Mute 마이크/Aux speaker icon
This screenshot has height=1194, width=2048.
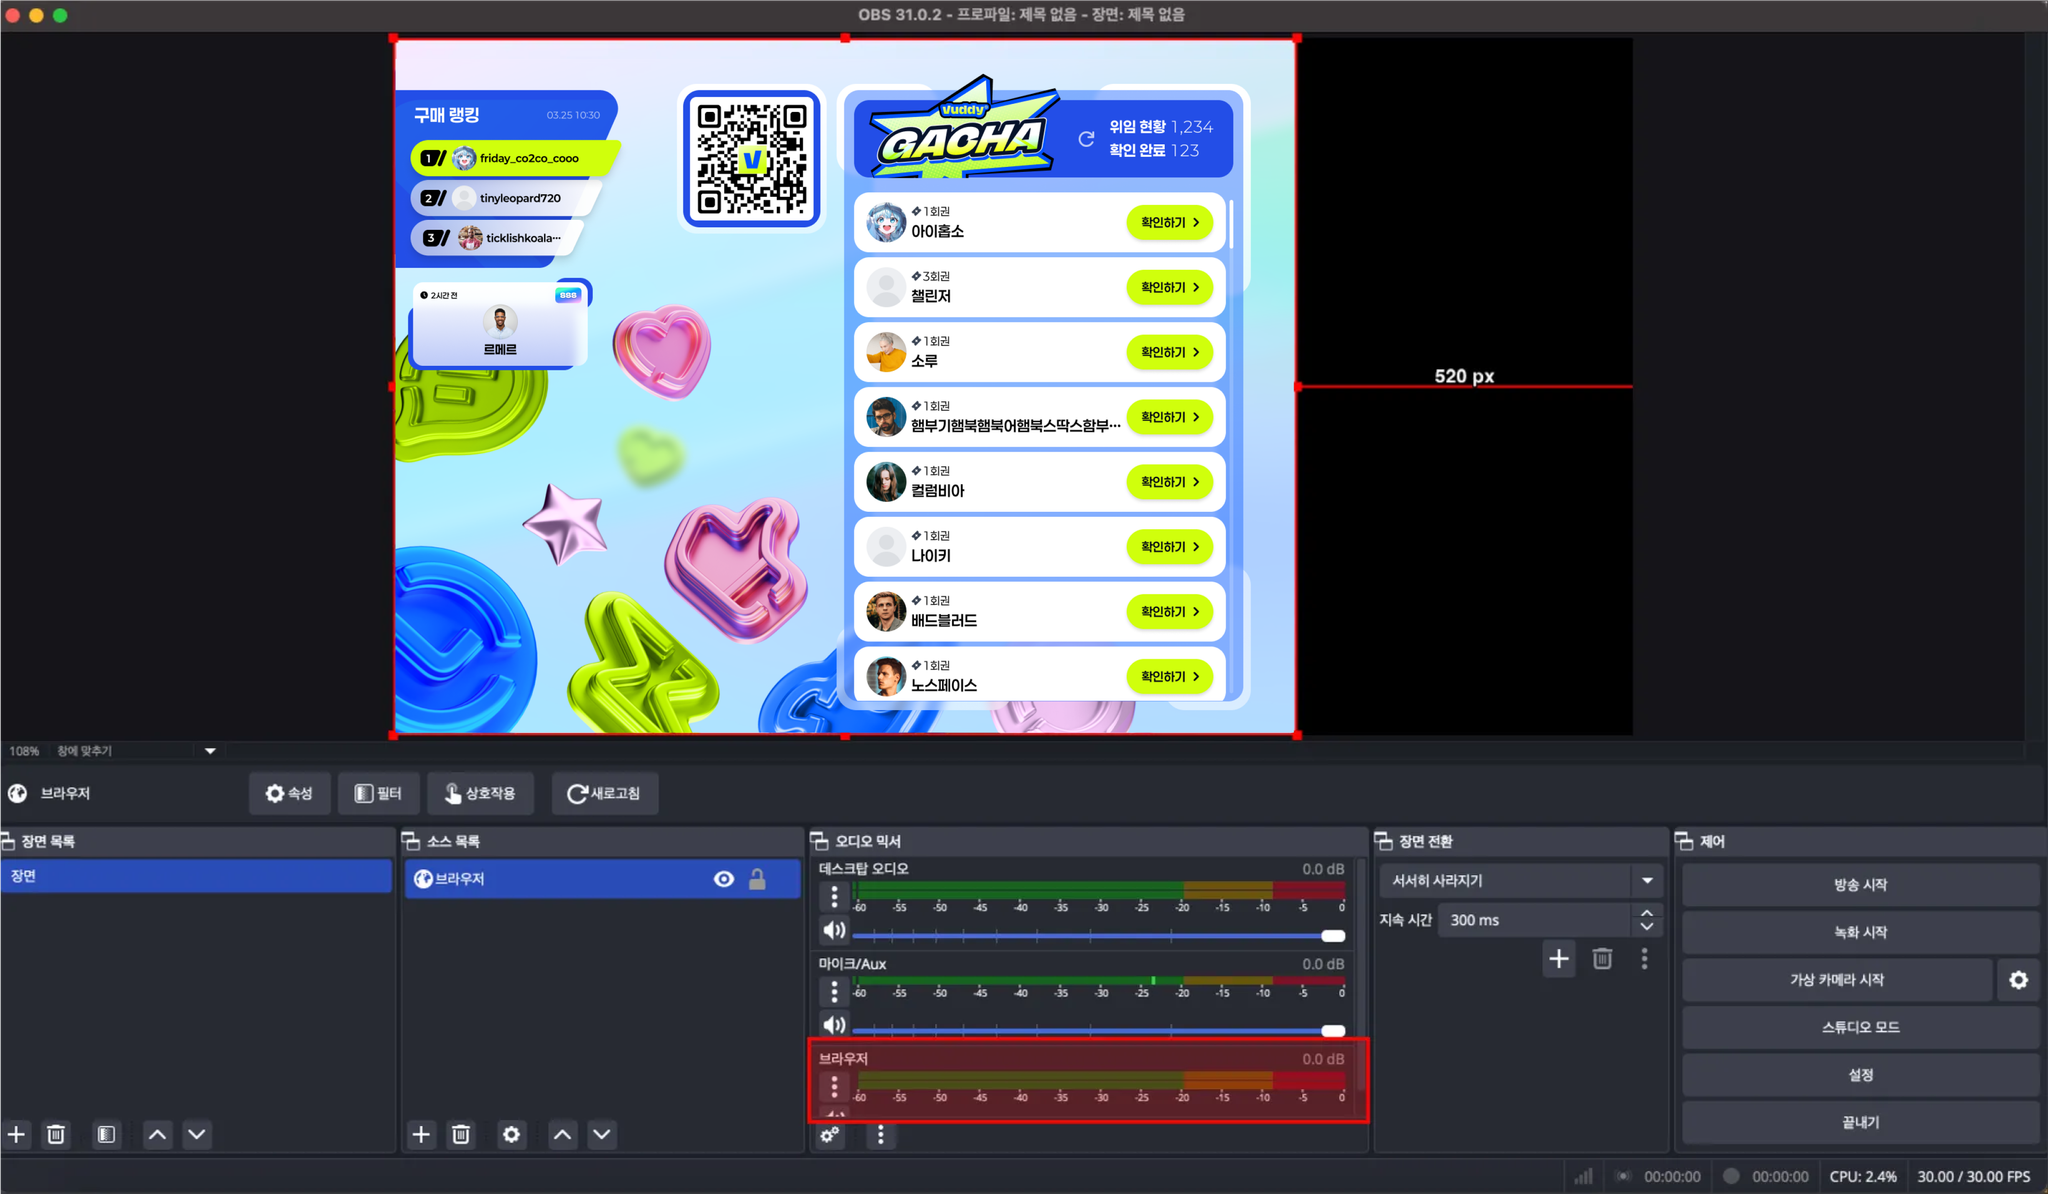[x=834, y=1025]
